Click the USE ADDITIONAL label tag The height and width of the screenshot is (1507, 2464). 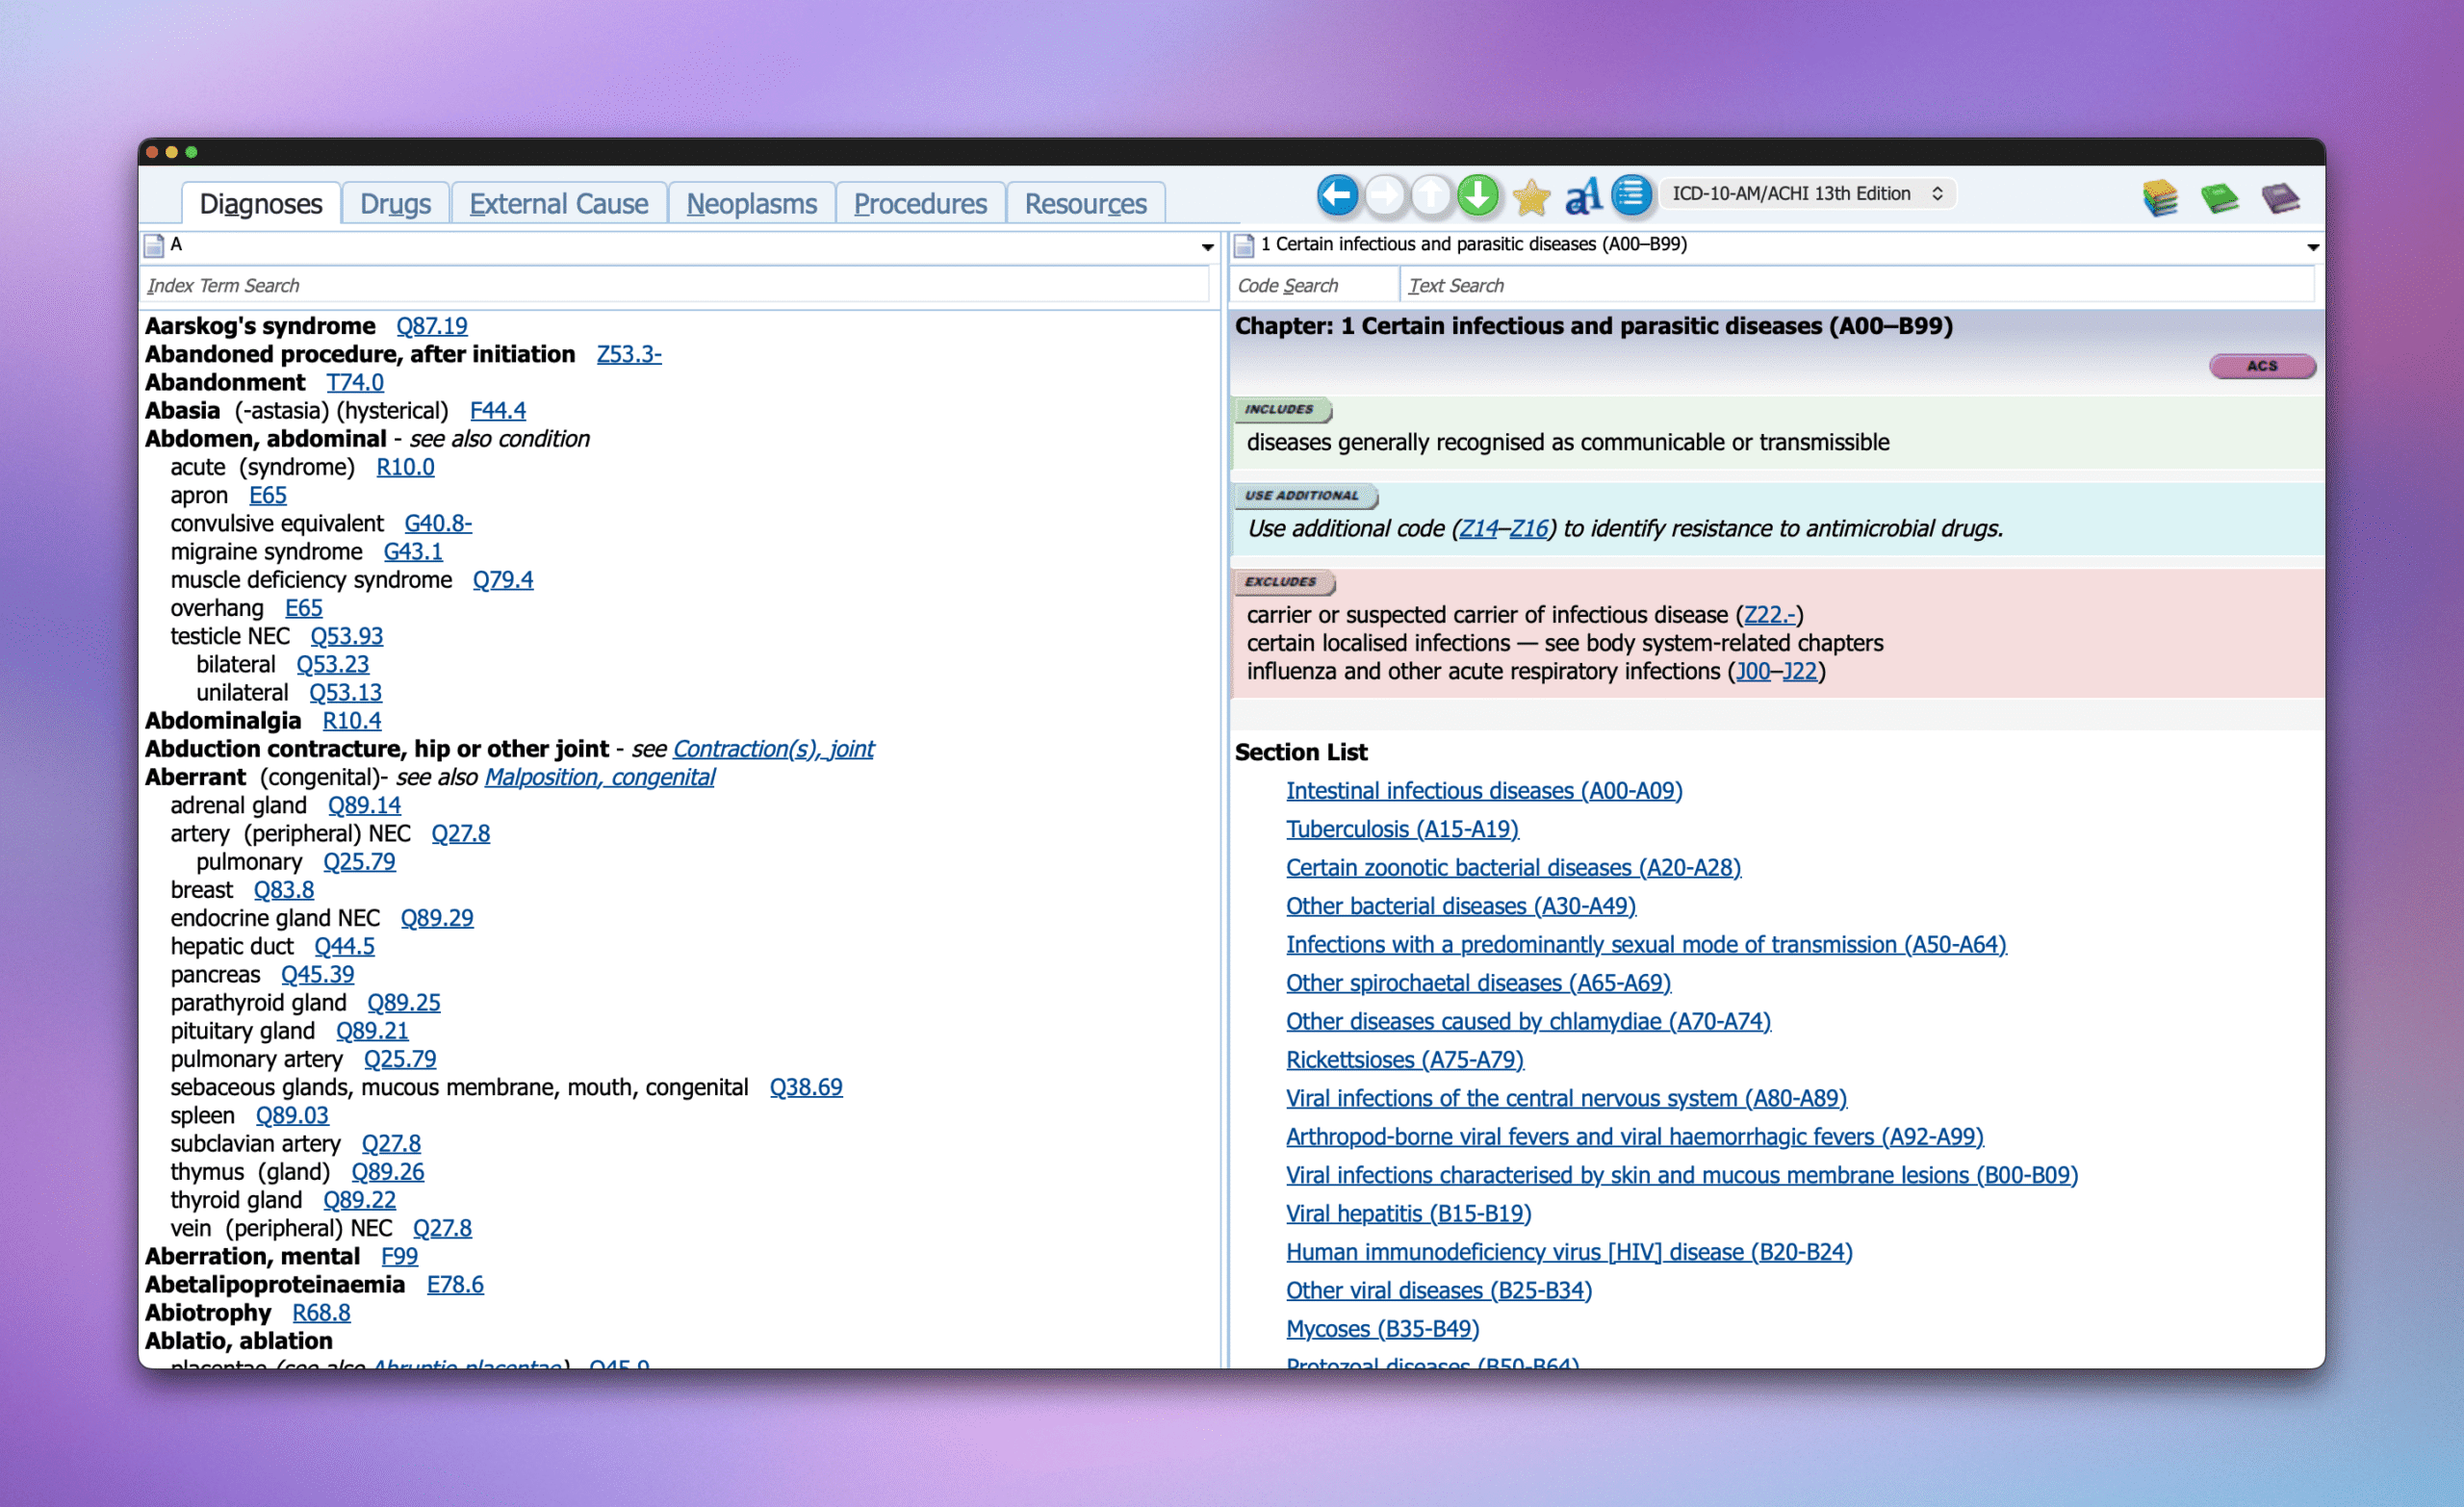click(1304, 495)
